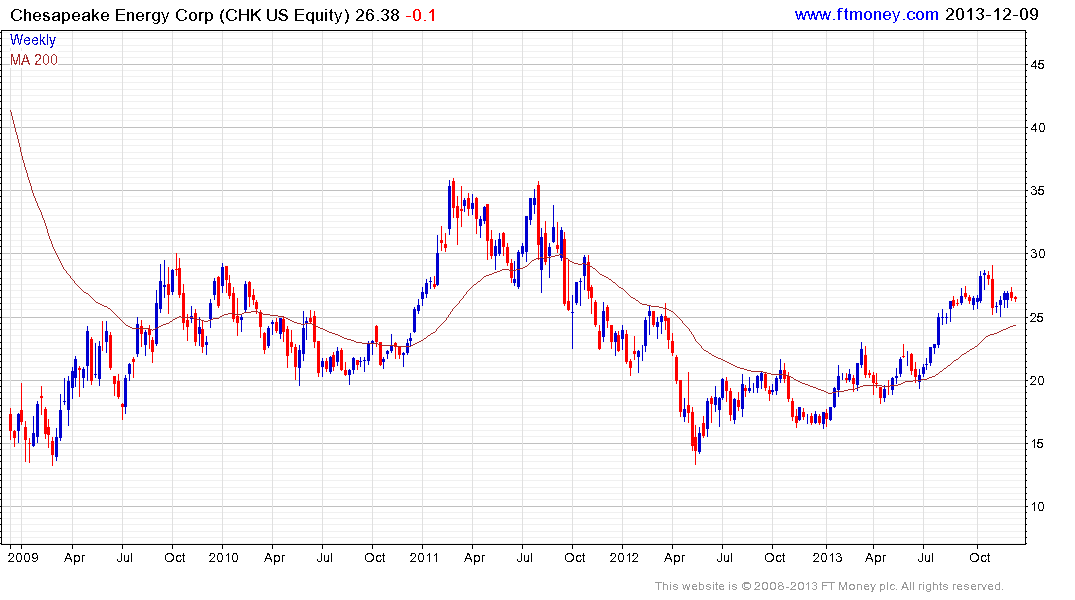Click the chart date 2013-12-09
The height and width of the screenshot is (600, 1075).
coord(991,14)
